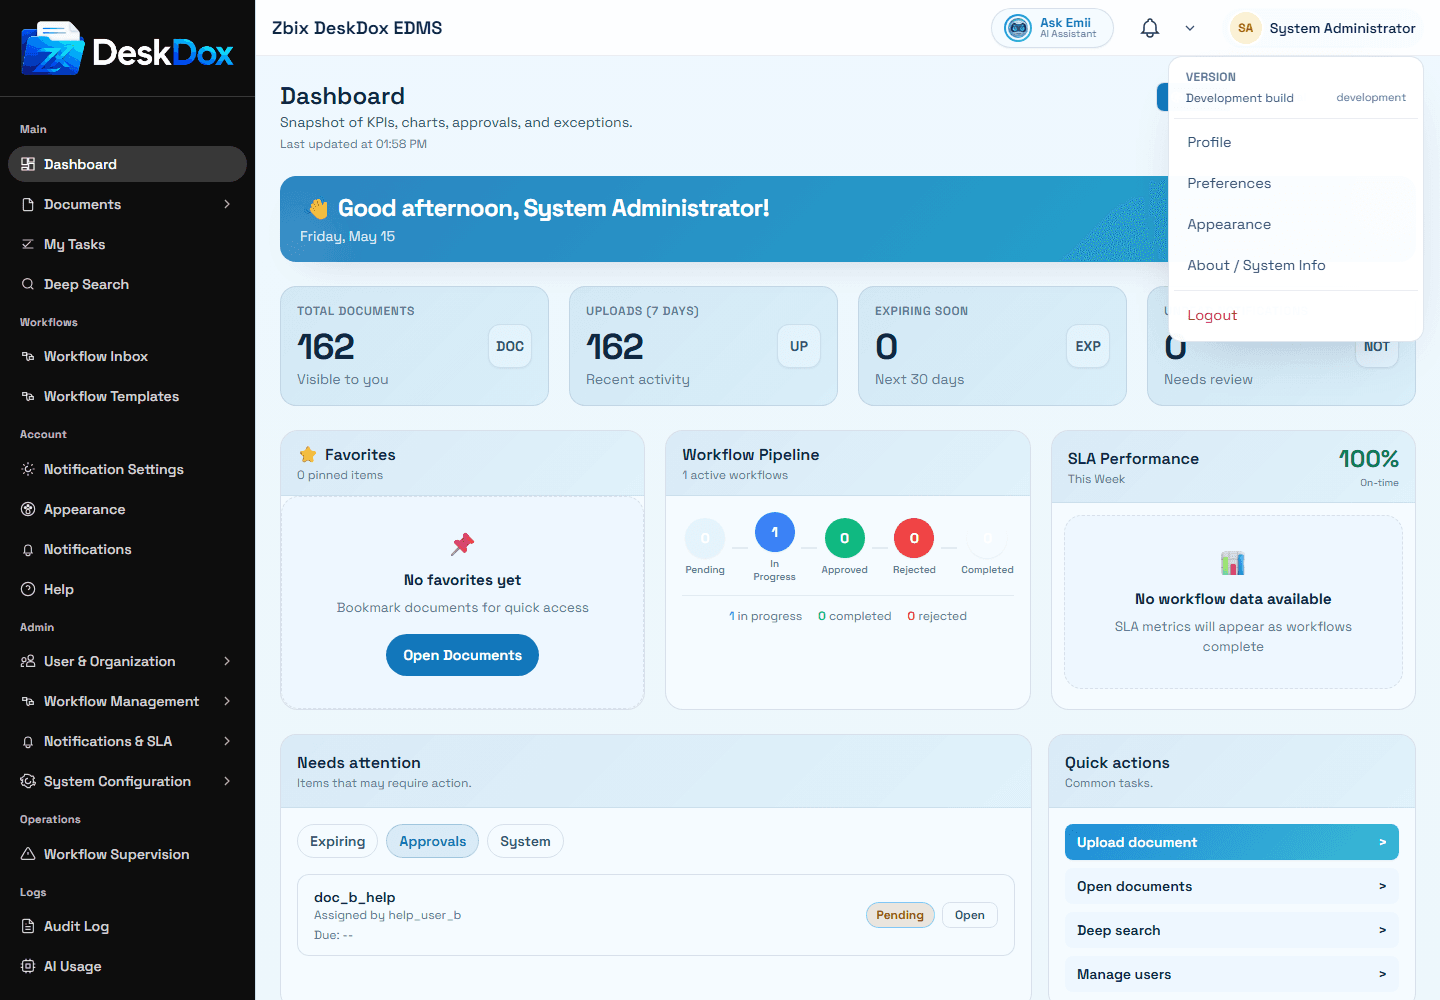Open Profile from user menu
Image resolution: width=1440 pixels, height=1000 pixels.
coord(1295,142)
